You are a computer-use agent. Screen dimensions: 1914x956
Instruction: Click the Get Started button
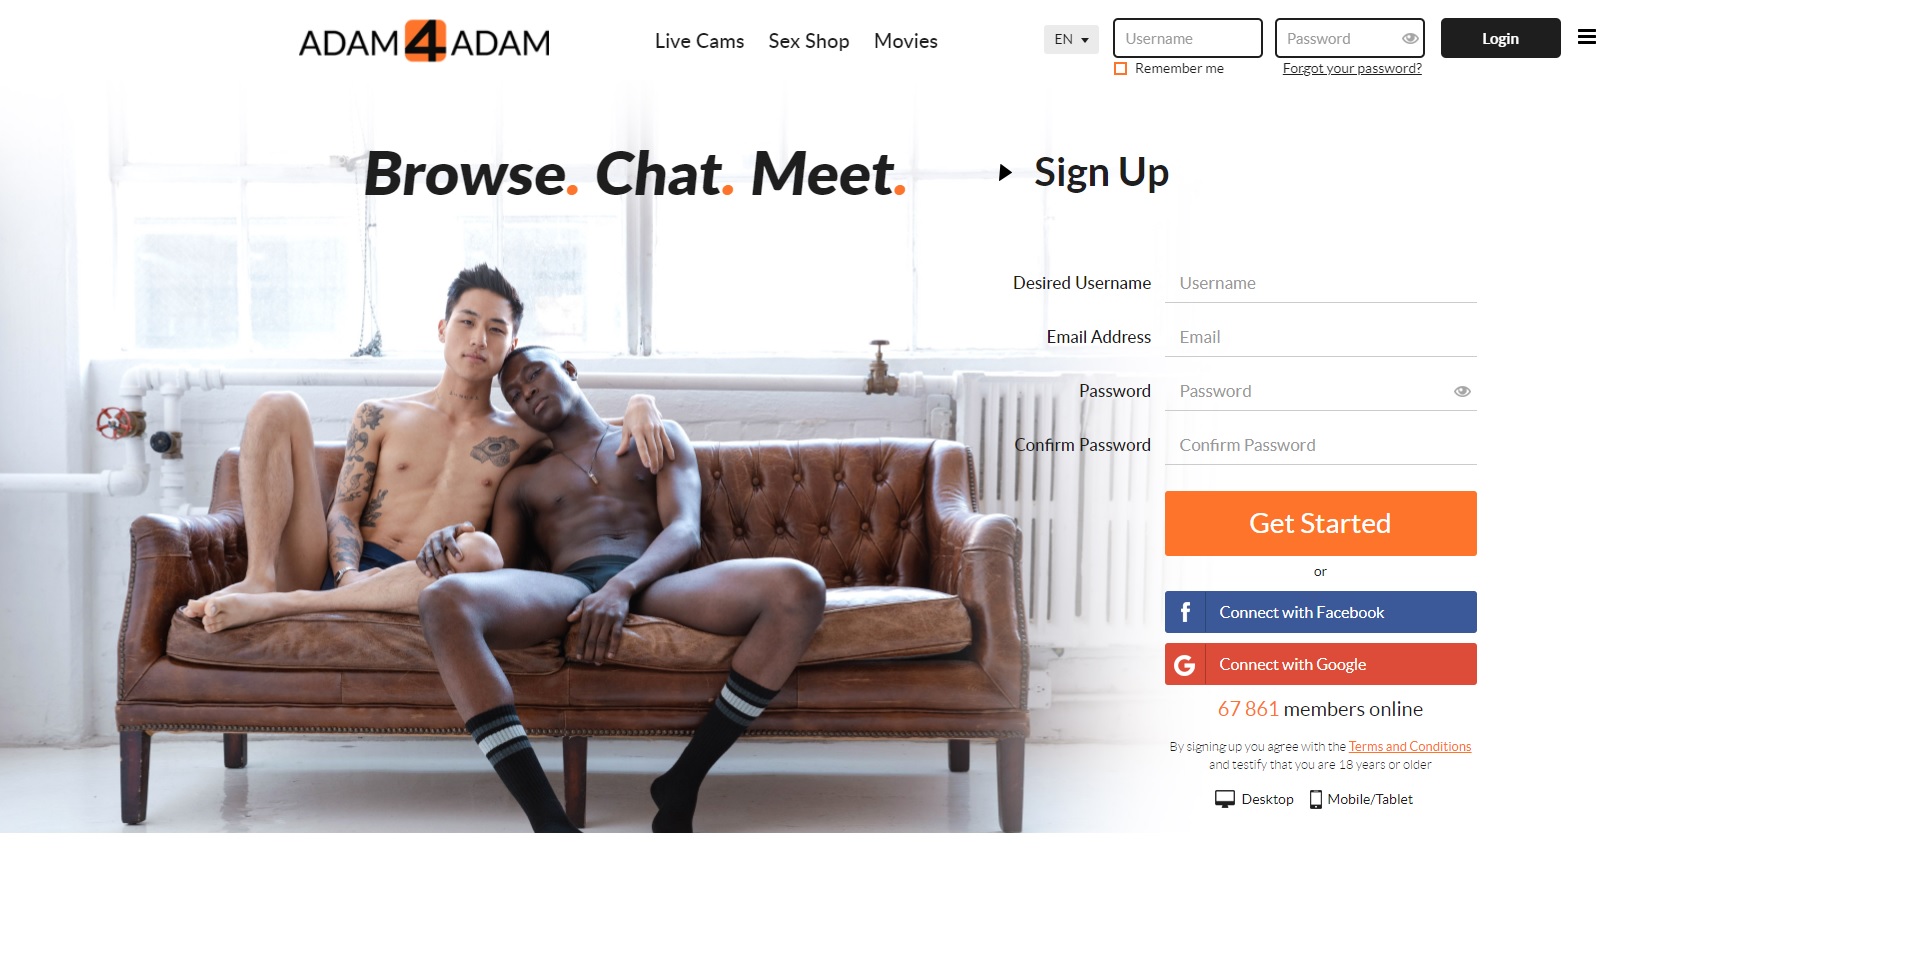(1320, 523)
